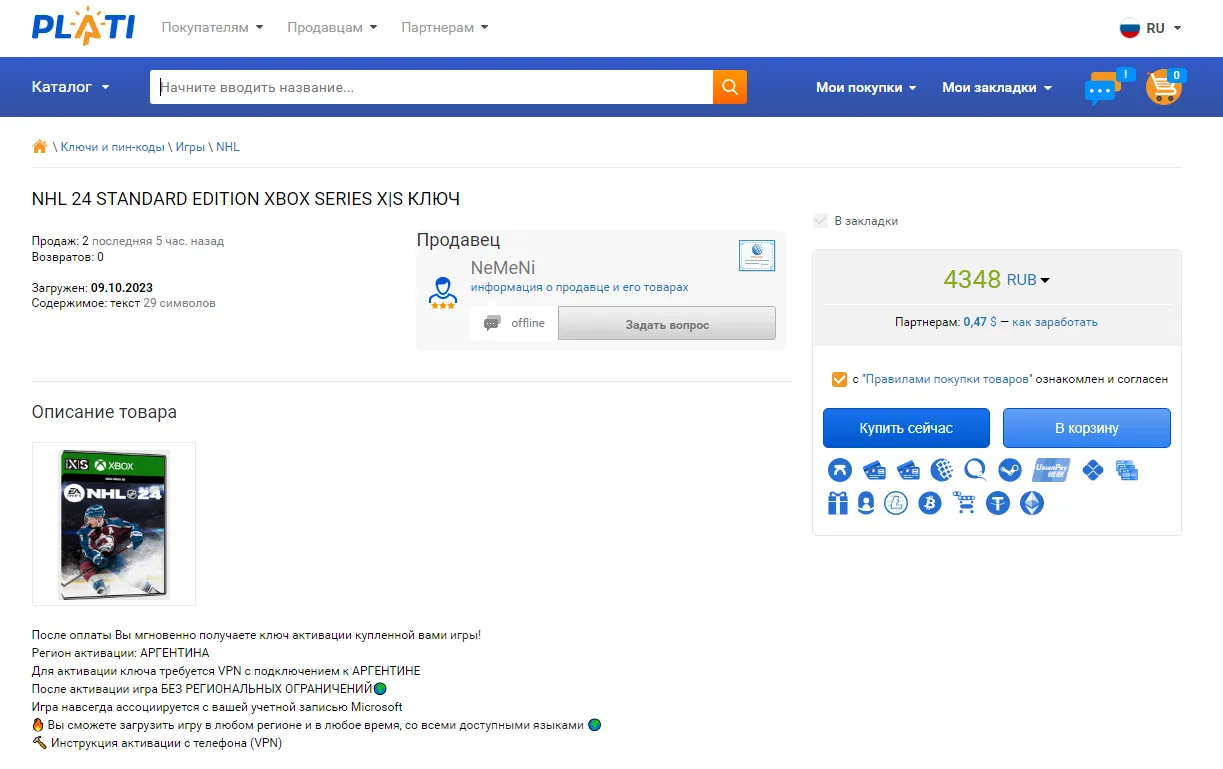Open the shopping cart icon
The height and width of the screenshot is (769, 1223).
pyautogui.click(x=1165, y=87)
